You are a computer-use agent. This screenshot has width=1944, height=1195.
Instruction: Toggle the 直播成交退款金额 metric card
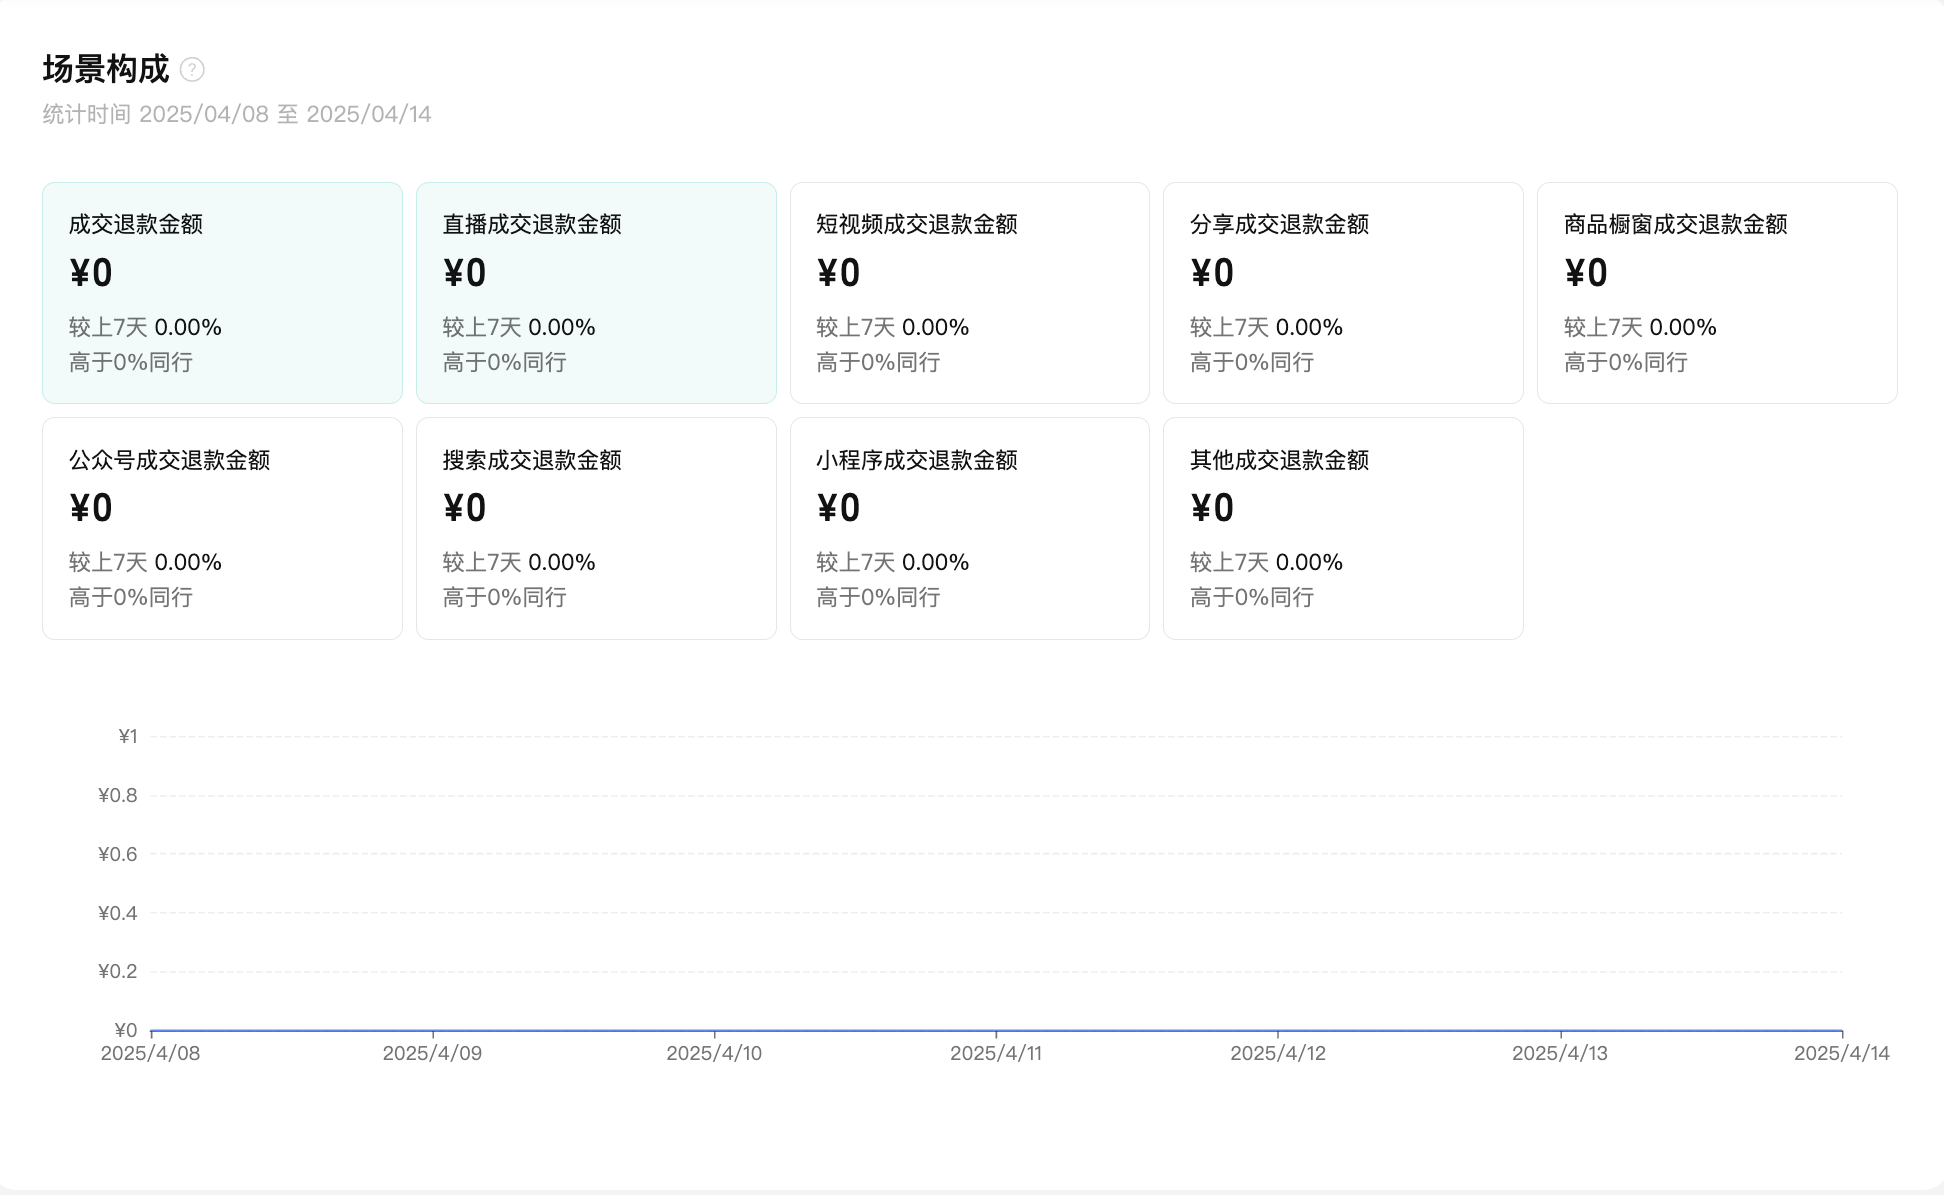pos(596,293)
